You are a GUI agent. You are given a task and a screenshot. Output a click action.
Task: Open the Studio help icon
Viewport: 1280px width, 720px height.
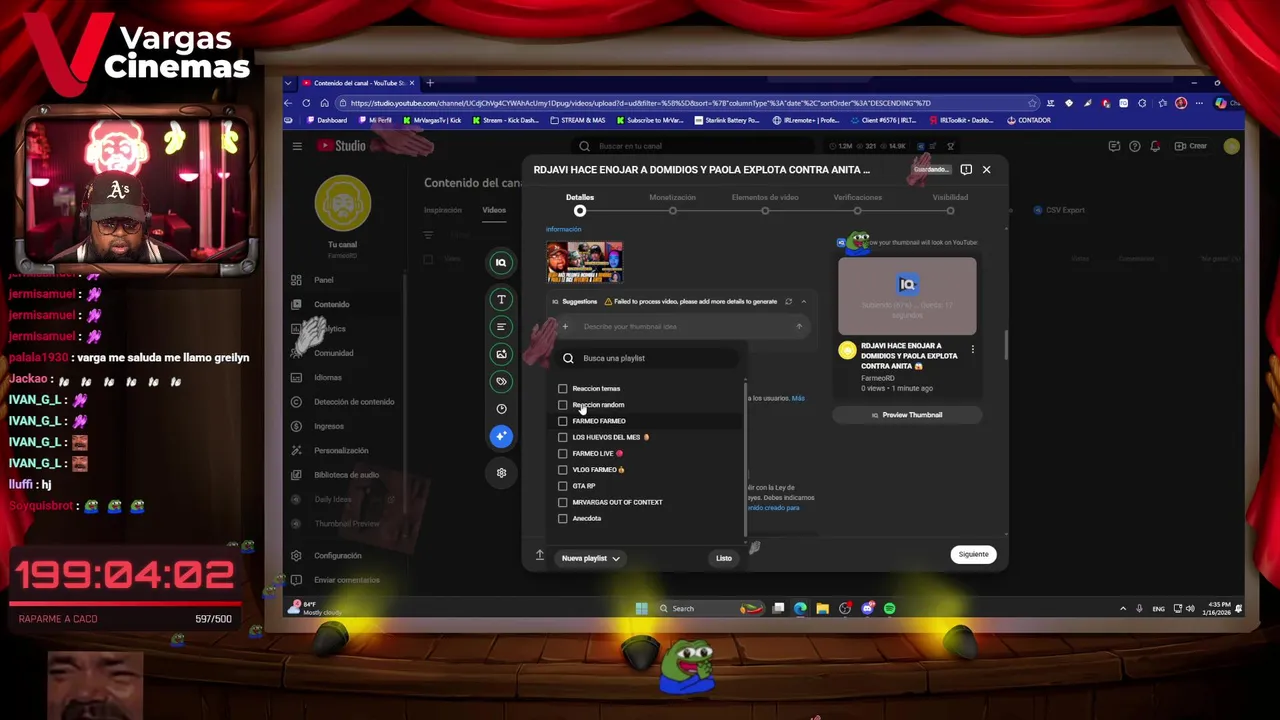point(1134,146)
